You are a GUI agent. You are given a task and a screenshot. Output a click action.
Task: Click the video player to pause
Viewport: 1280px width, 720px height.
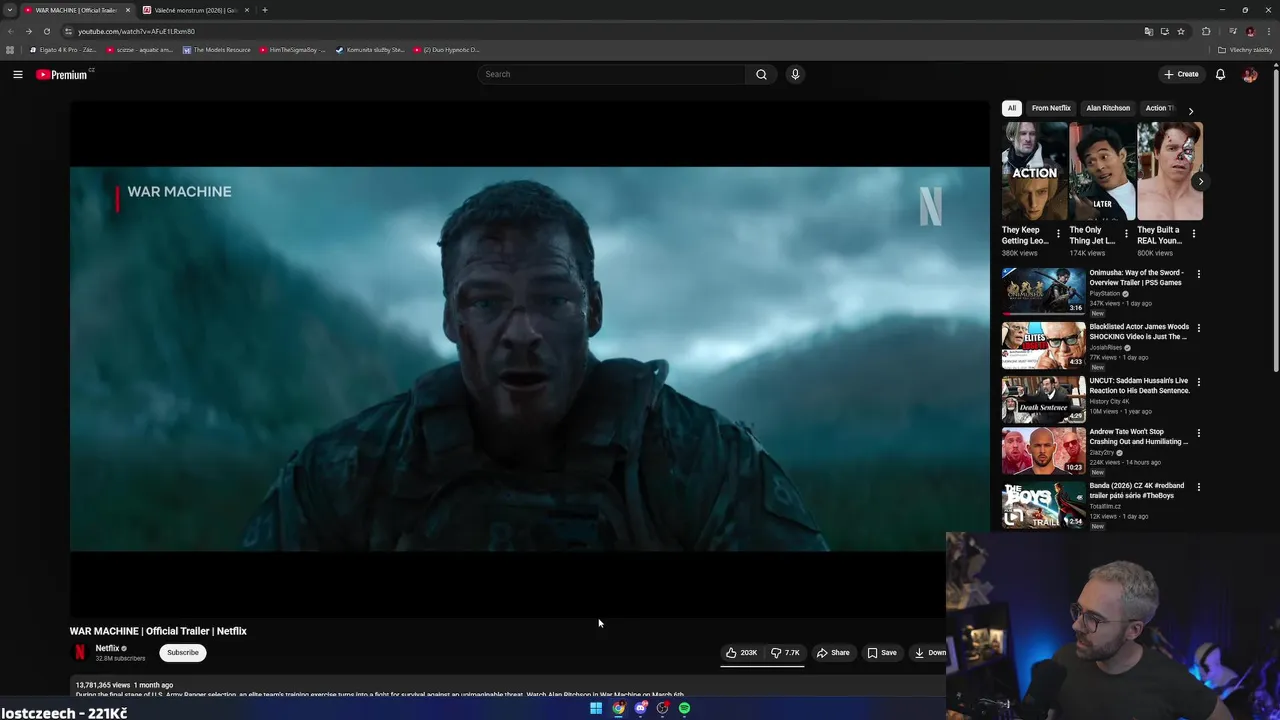[x=529, y=359]
